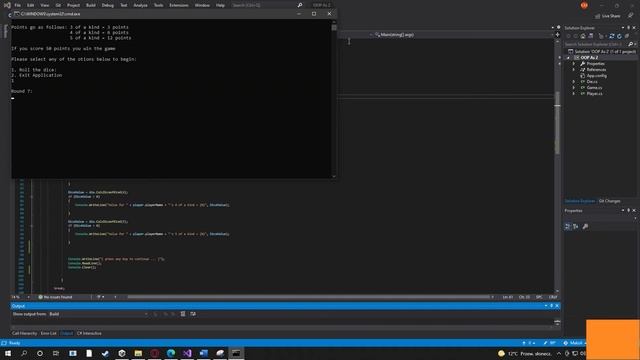Open the Main(string[] args) member dropdown
Viewport: 640px width, 360px height.
click(x=463, y=35)
